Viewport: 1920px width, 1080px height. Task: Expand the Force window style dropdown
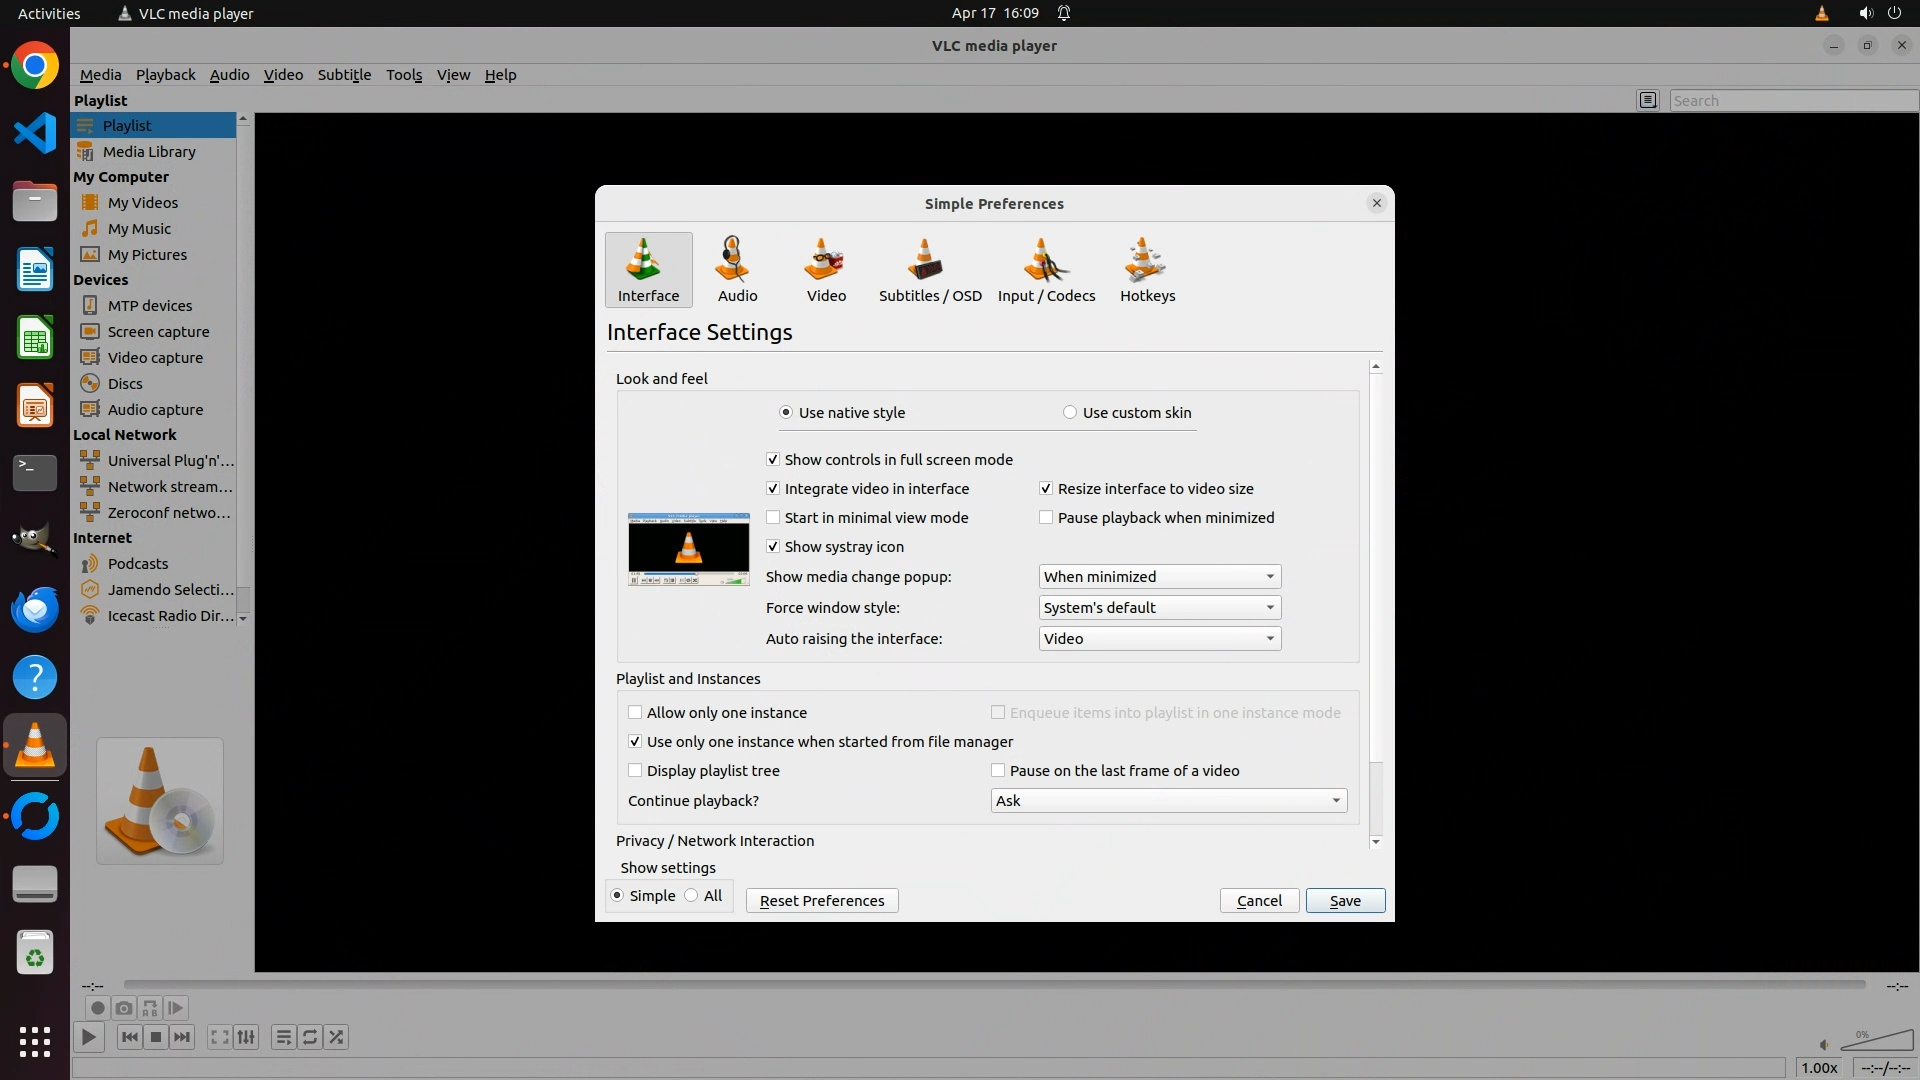(1159, 608)
